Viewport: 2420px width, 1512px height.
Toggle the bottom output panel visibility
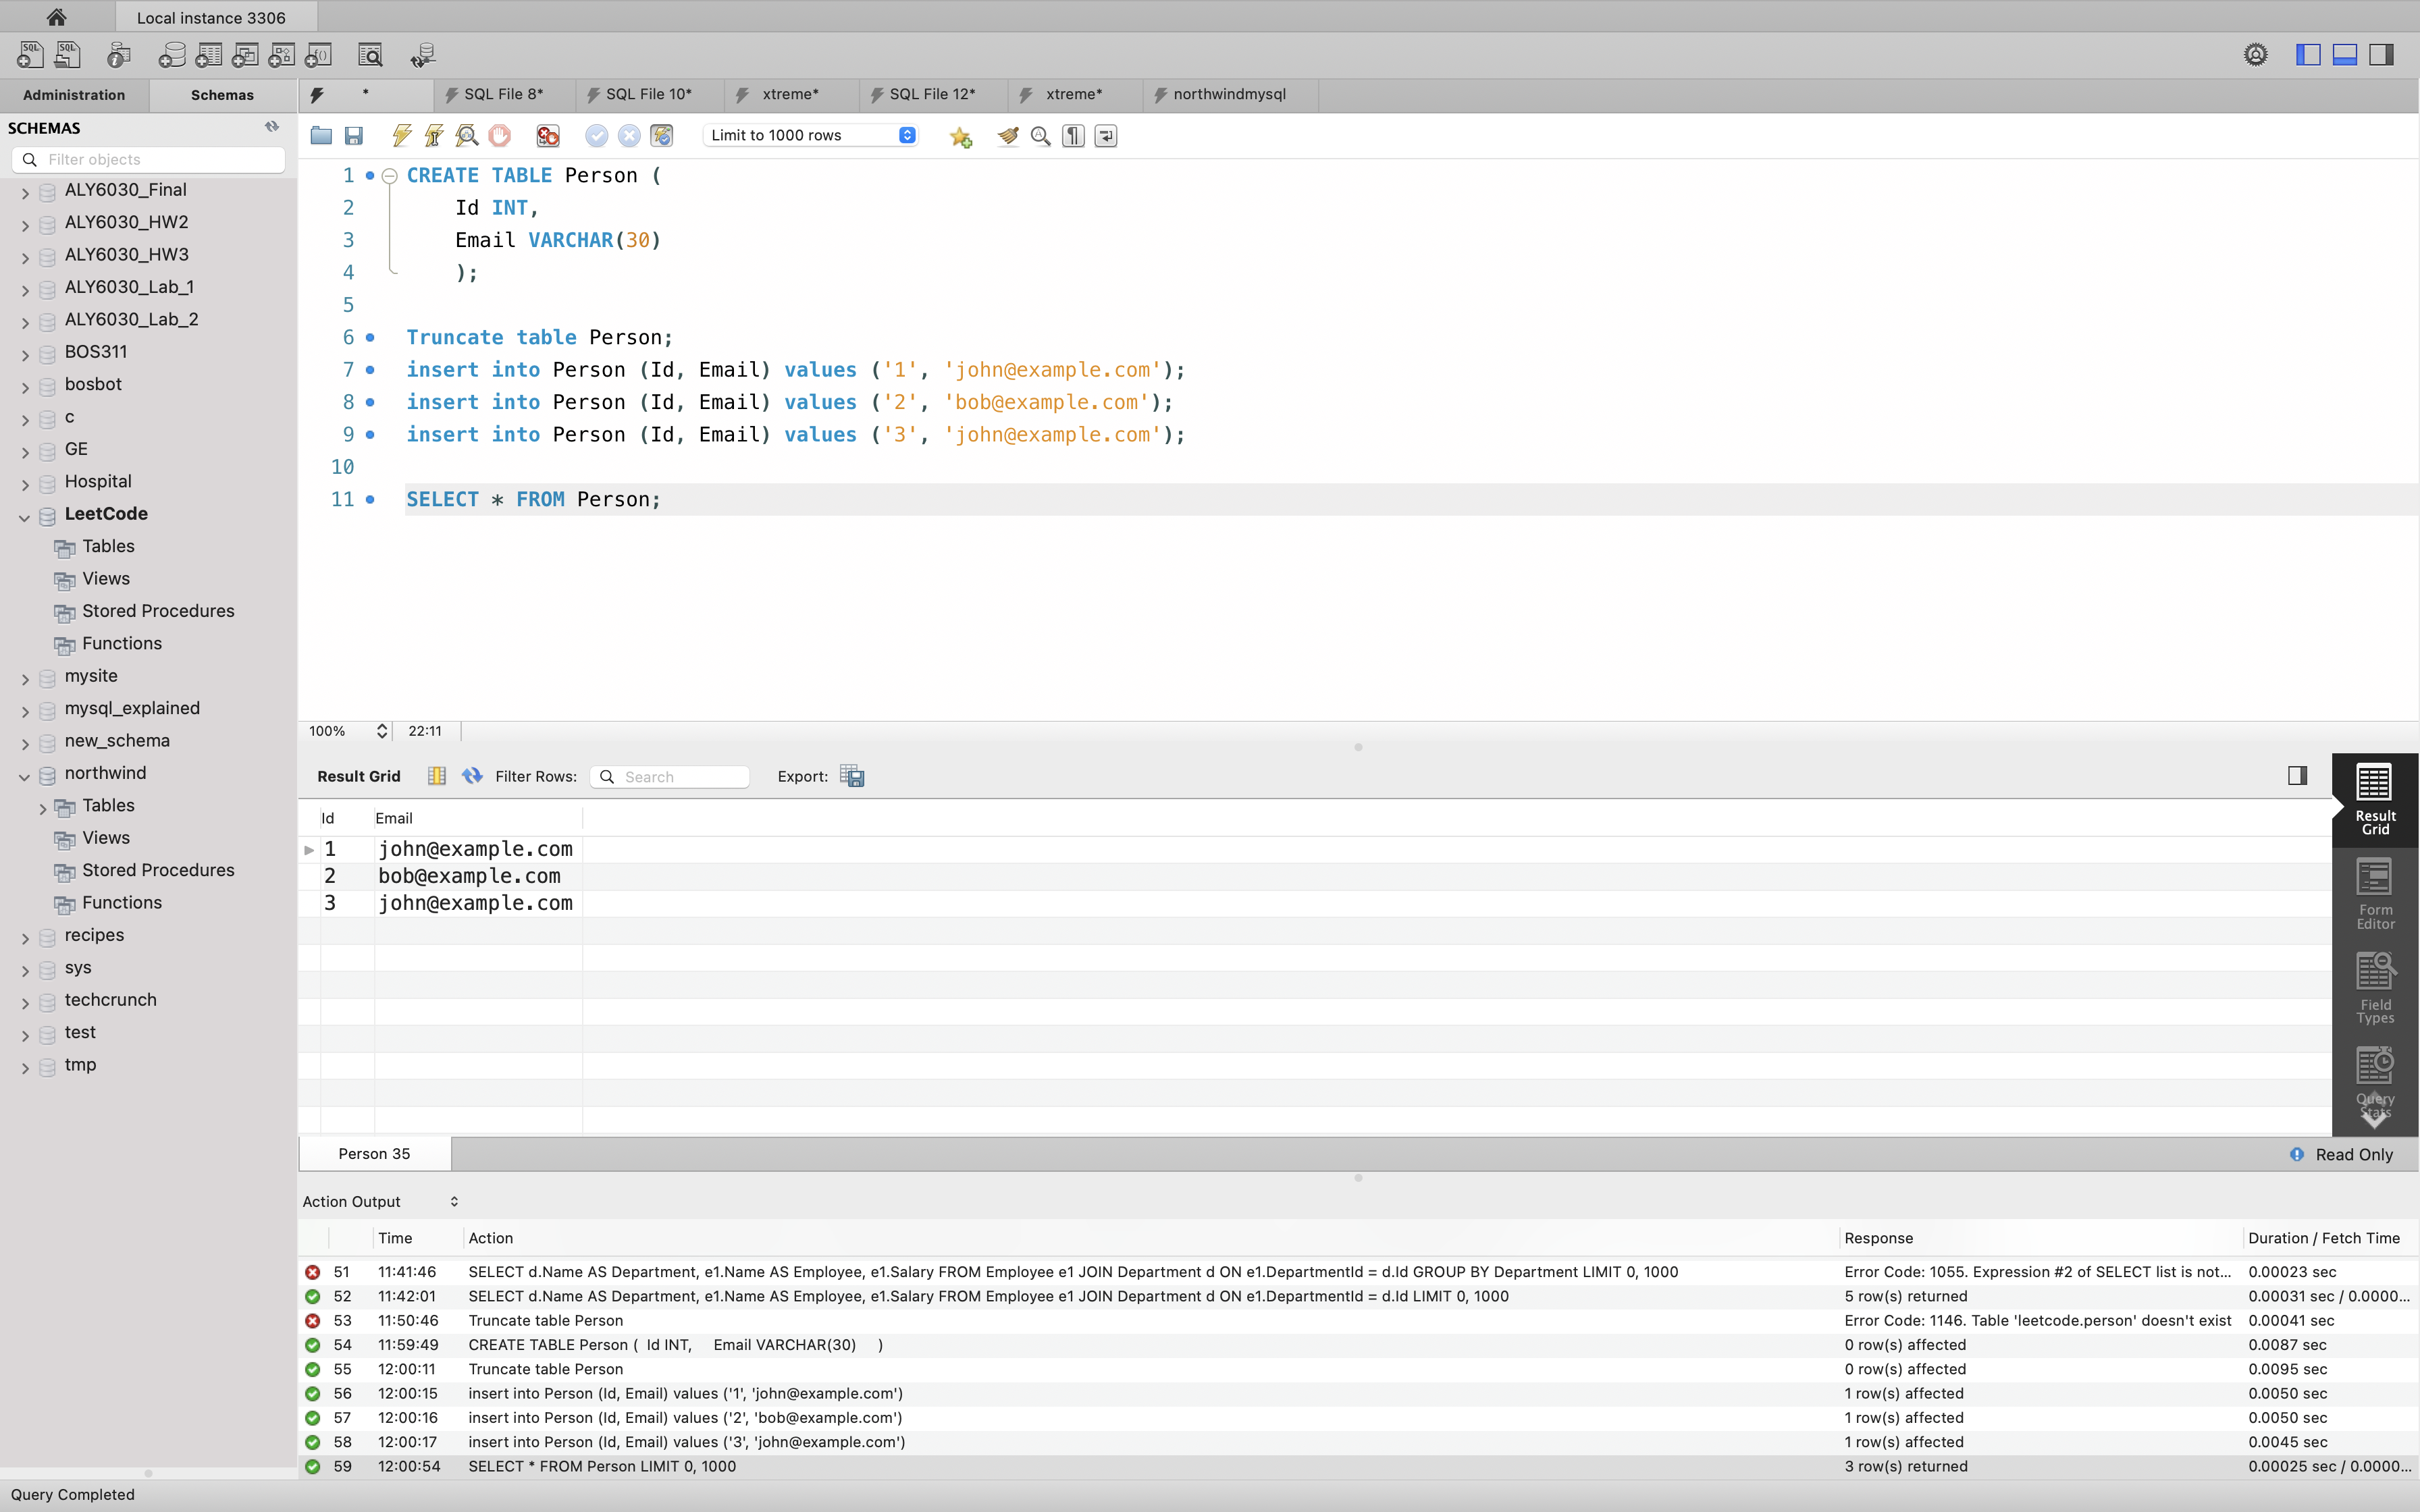click(2345, 55)
